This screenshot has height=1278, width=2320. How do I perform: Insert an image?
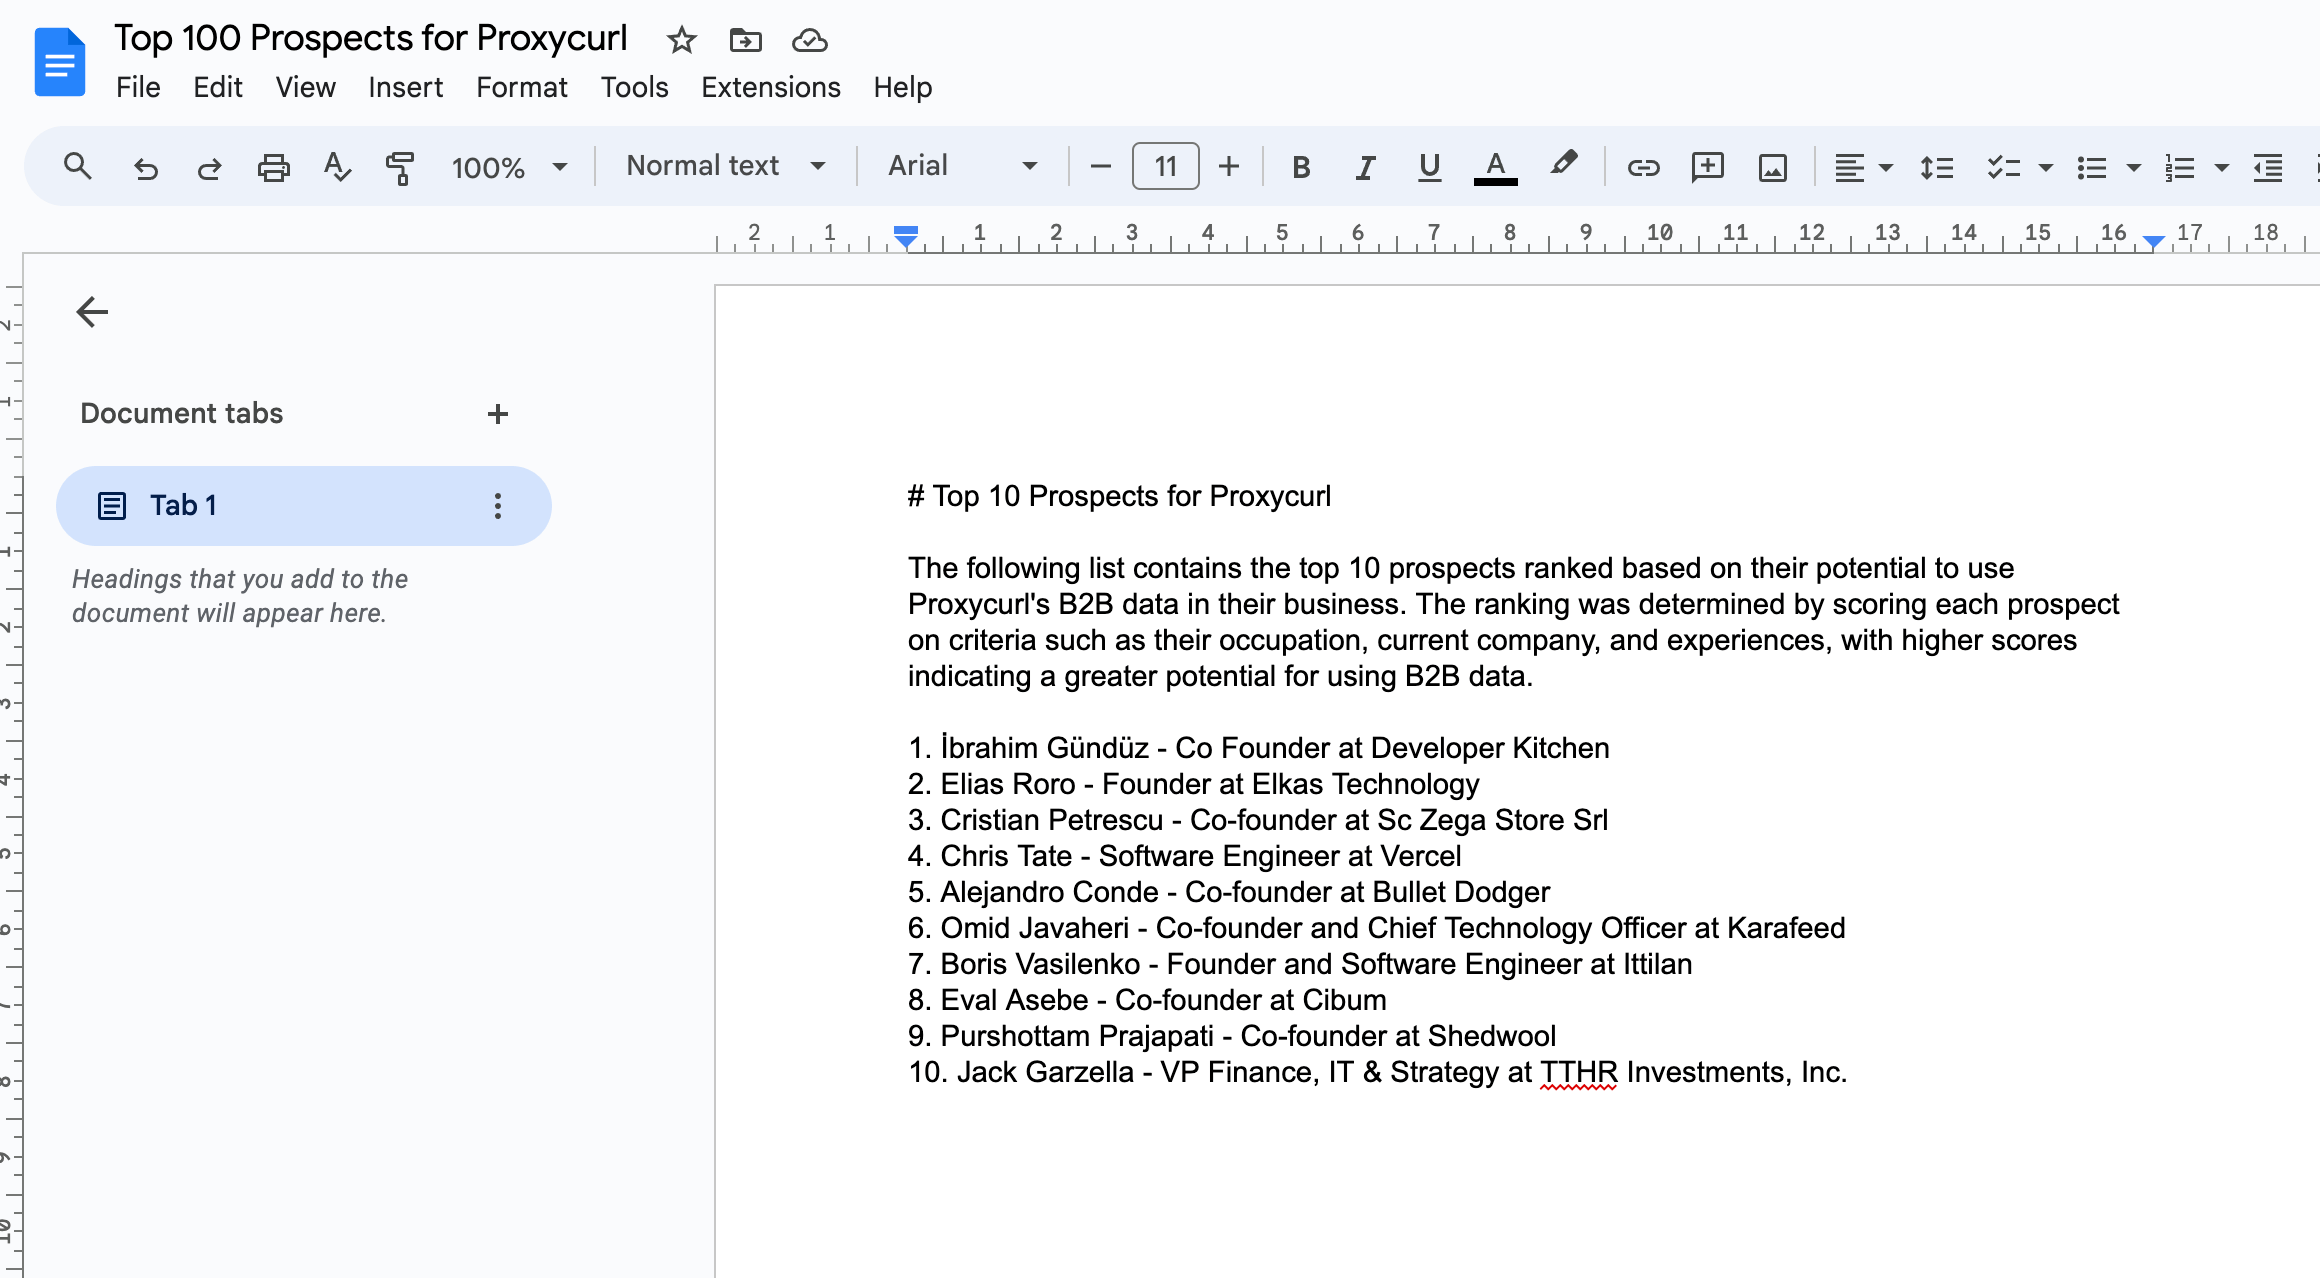coord(1772,167)
